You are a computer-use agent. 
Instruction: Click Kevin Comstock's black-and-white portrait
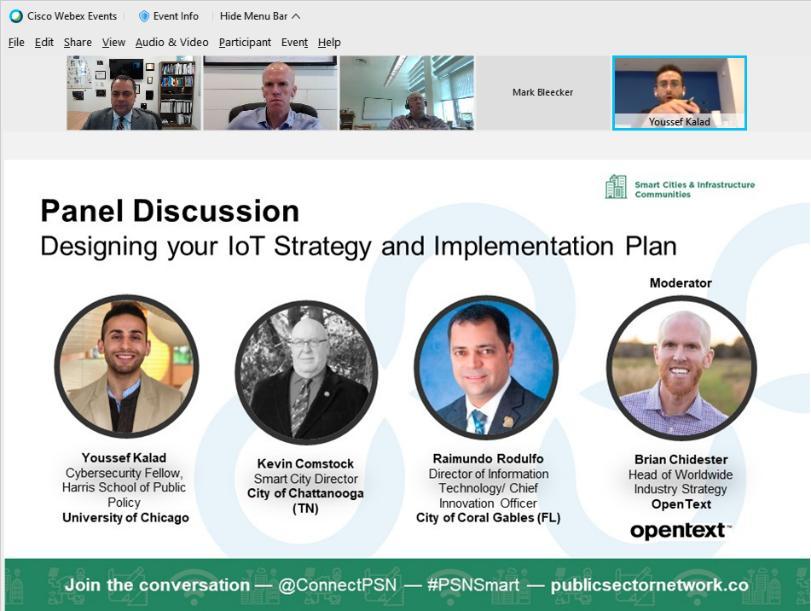tap(306, 372)
